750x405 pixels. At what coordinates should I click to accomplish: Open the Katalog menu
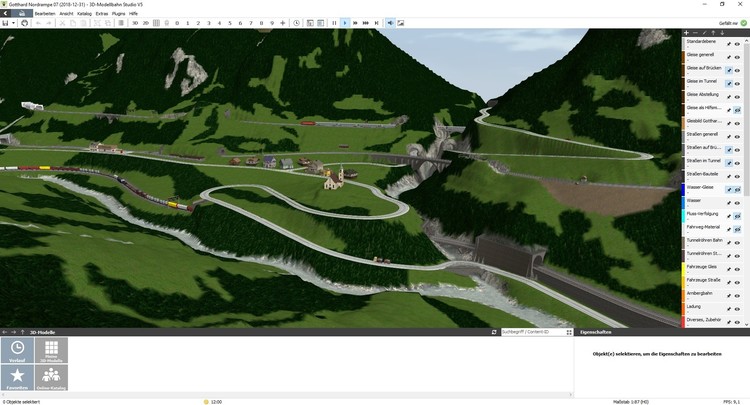point(85,14)
